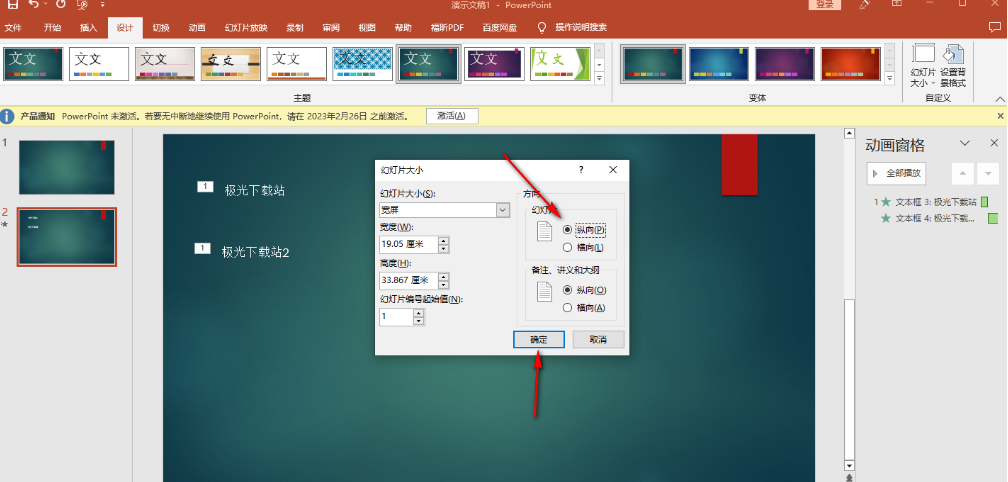Move animation up with the up arrow

(962, 174)
